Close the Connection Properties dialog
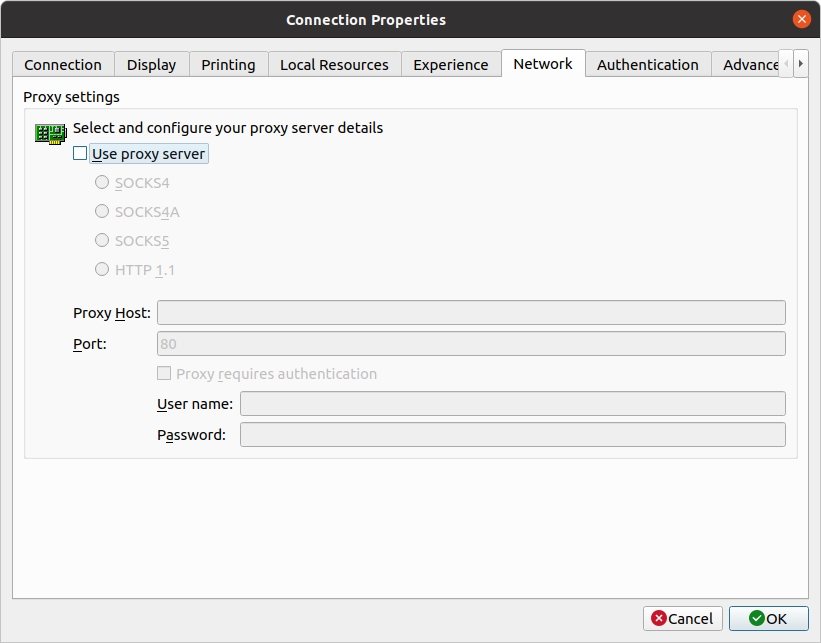The width and height of the screenshot is (821, 643). (801, 19)
